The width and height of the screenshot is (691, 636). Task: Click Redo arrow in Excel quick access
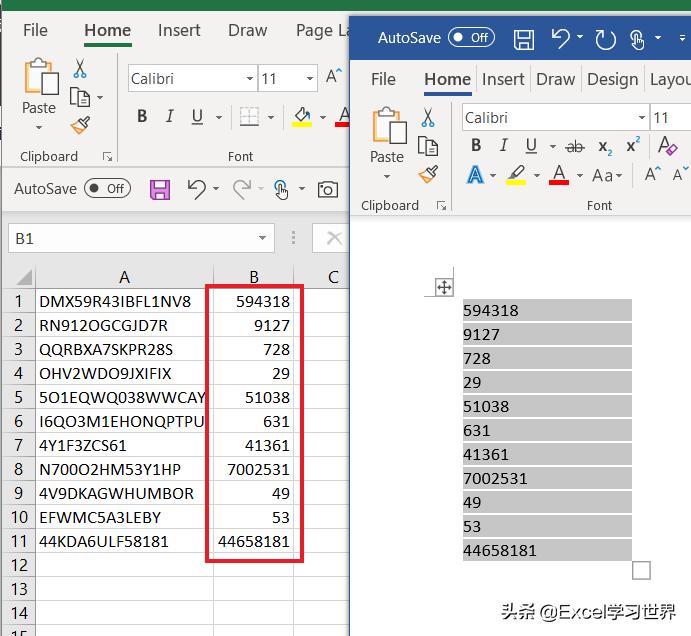click(x=242, y=189)
